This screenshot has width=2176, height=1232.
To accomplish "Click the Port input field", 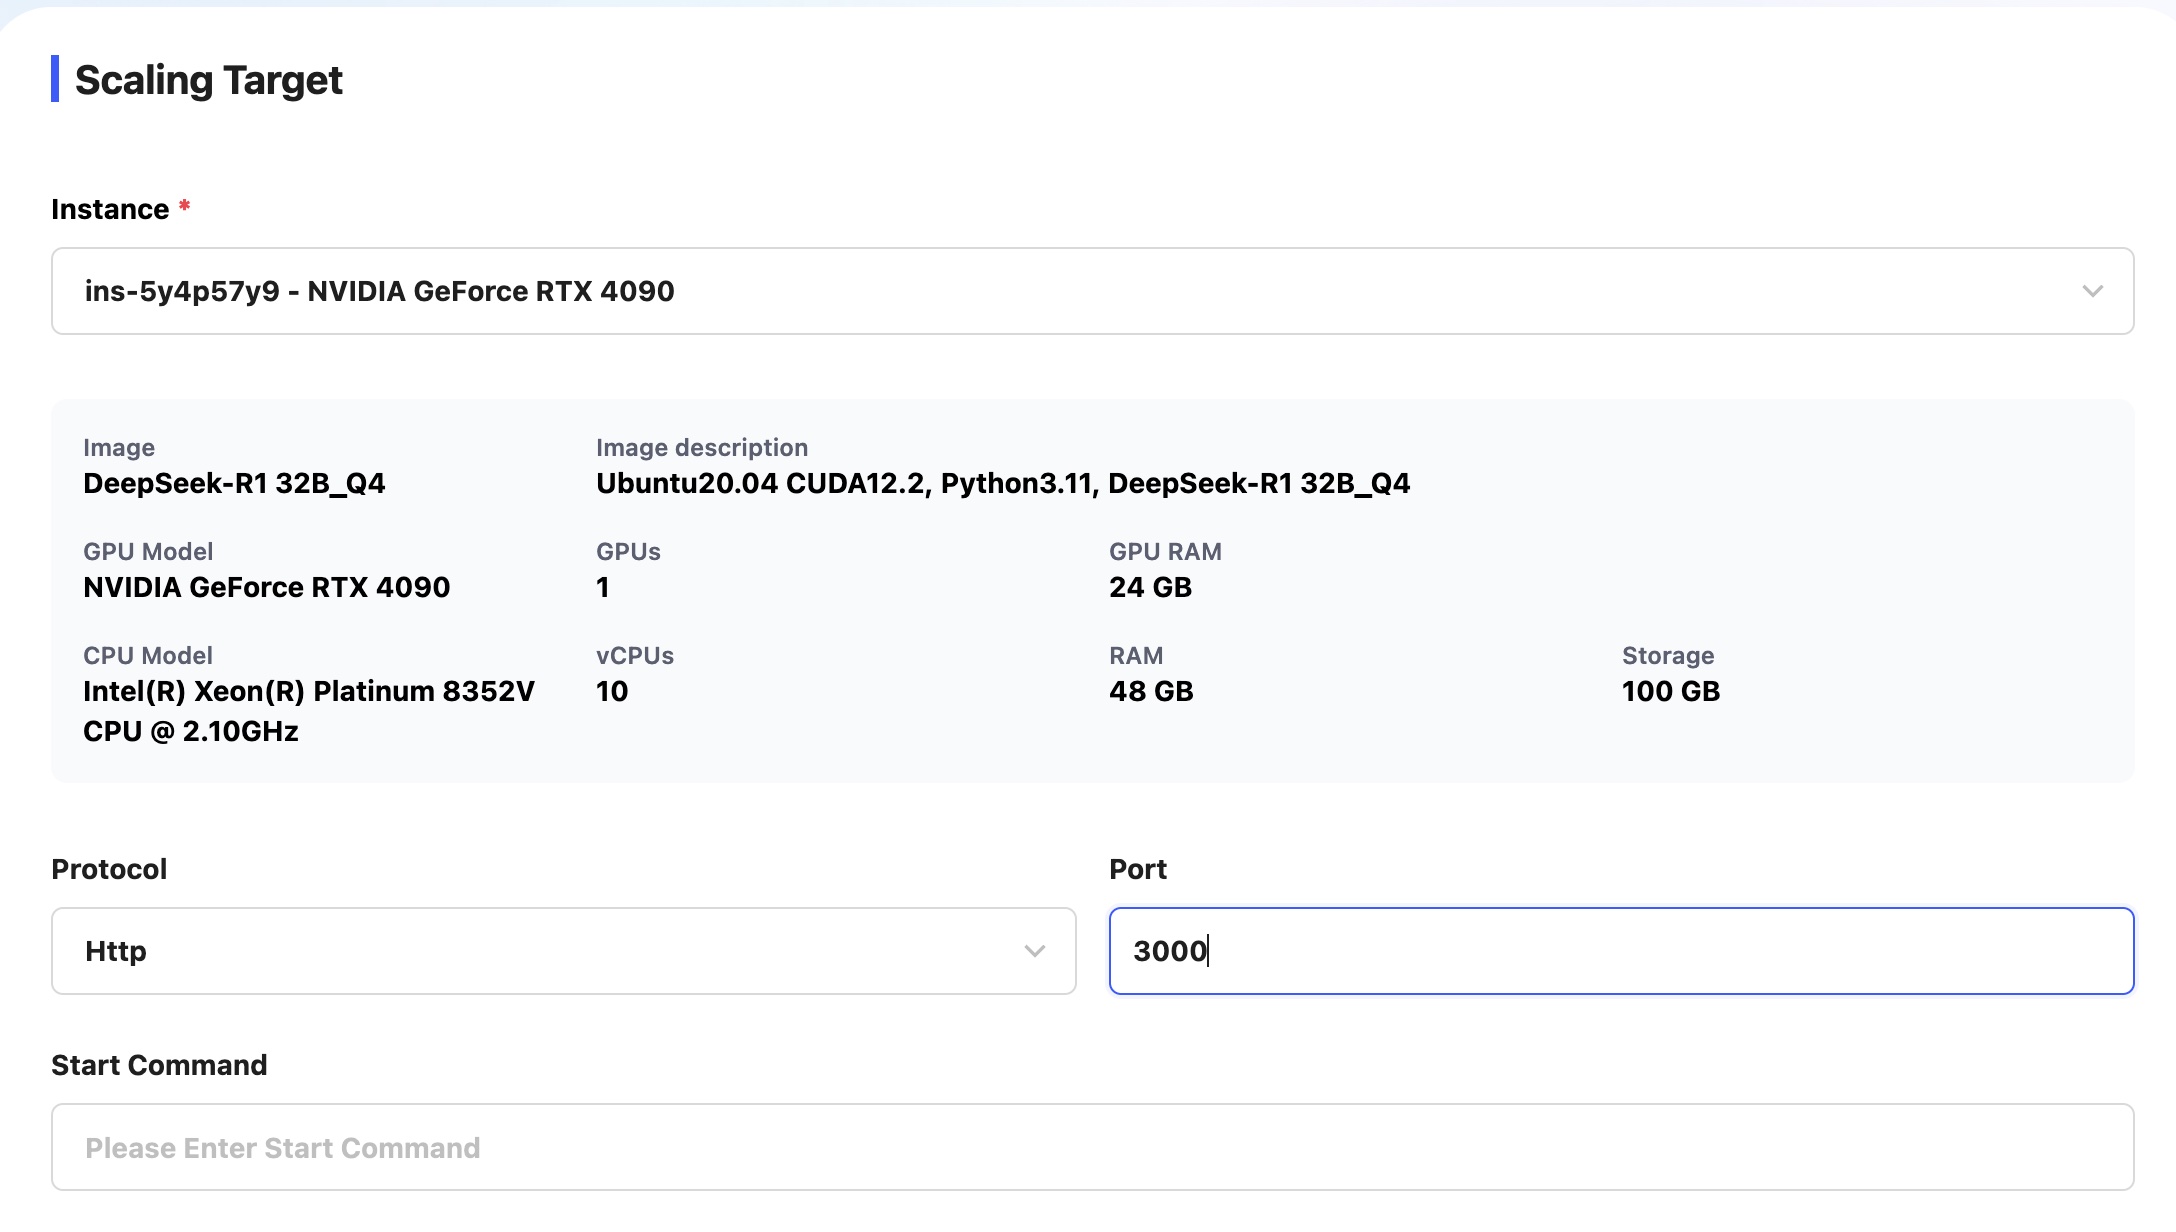I will click(1620, 951).
